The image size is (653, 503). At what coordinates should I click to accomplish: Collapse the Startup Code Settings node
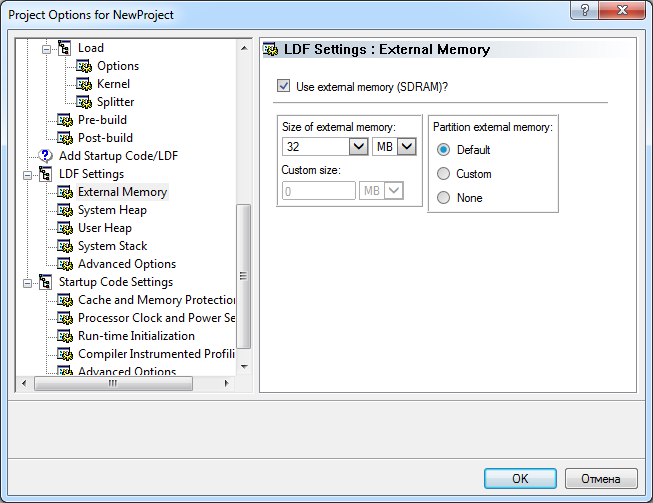pyautogui.click(x=27, y=282)
